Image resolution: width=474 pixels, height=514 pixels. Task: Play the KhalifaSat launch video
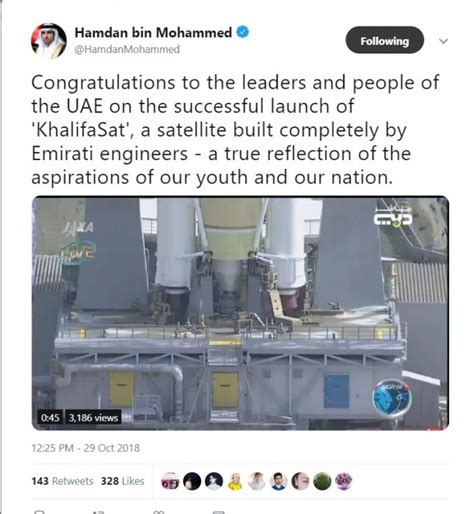(240, 313)
